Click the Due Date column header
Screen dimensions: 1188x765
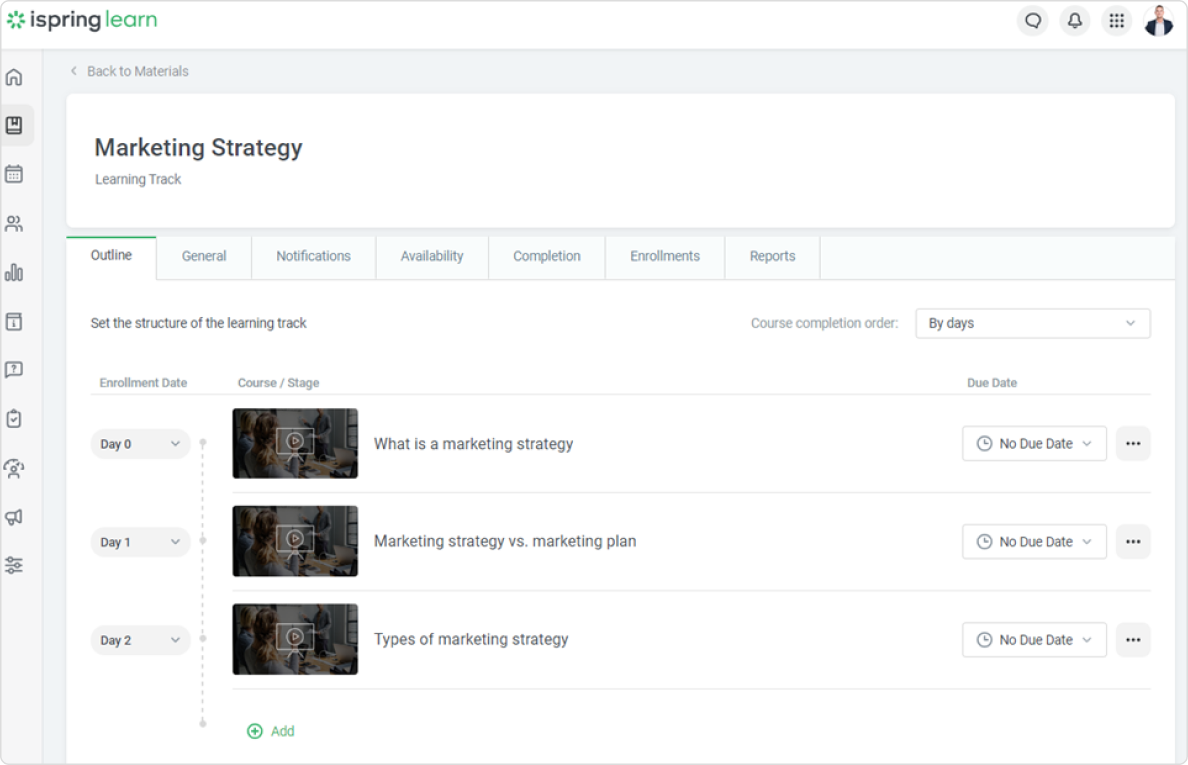click(992, 383)
